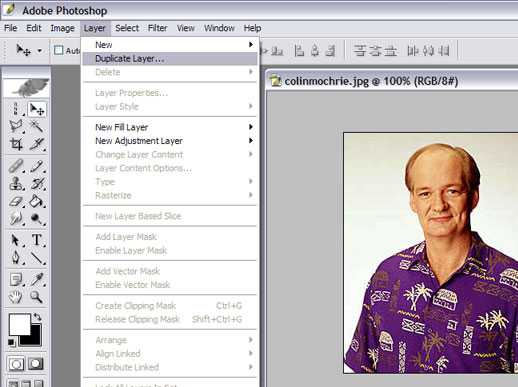The height and width of the screenshot is (387, 518).
Task: Open the Window menu
Action: 219,28
